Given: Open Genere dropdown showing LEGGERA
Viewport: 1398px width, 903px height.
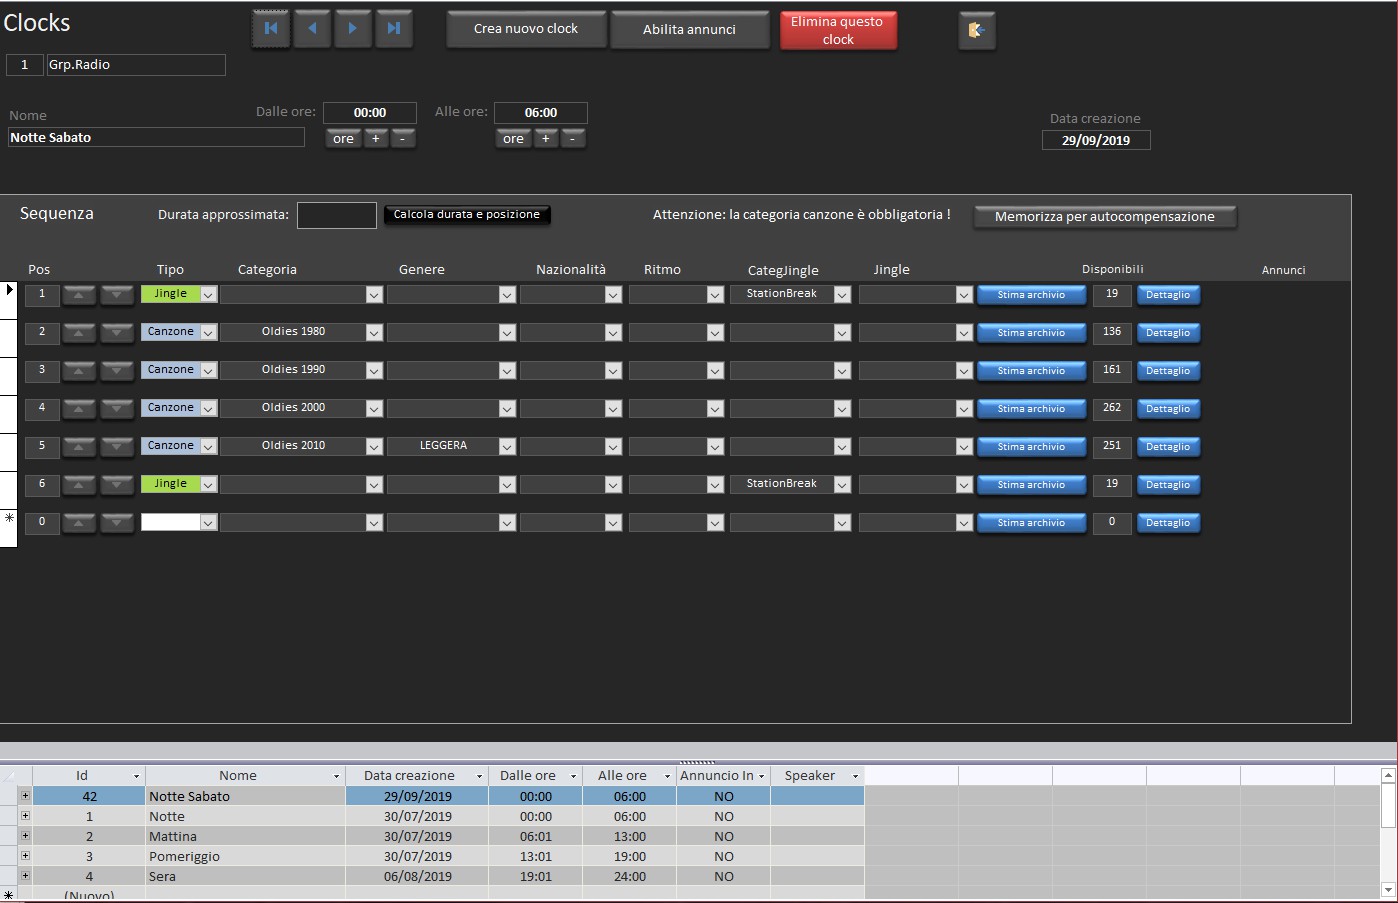Looking at the screenshot, I should click(x=507, y=446).
